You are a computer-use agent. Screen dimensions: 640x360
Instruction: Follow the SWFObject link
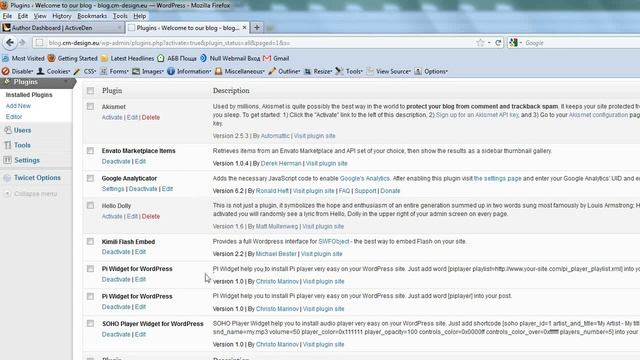point(333,241)
